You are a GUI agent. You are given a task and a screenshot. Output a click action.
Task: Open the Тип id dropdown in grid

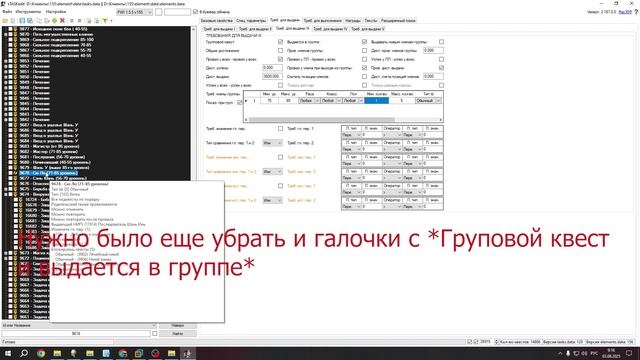tap(428, 100)
